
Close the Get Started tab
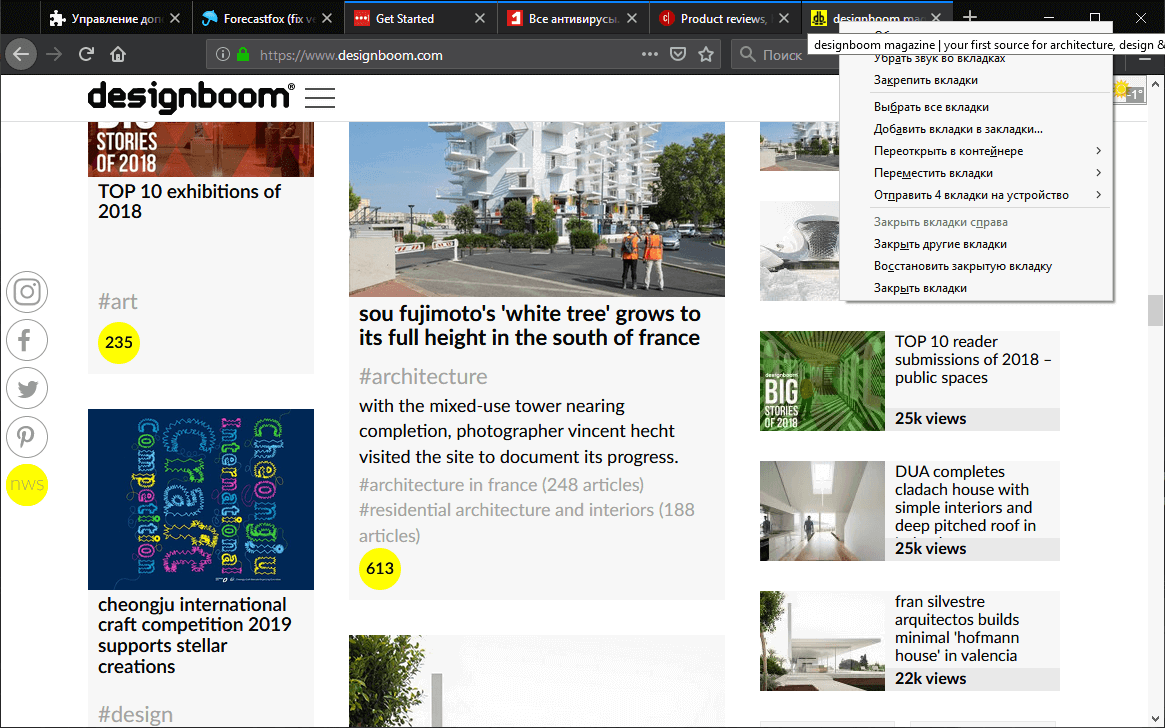pyautogui.click(x=480, y=19)
